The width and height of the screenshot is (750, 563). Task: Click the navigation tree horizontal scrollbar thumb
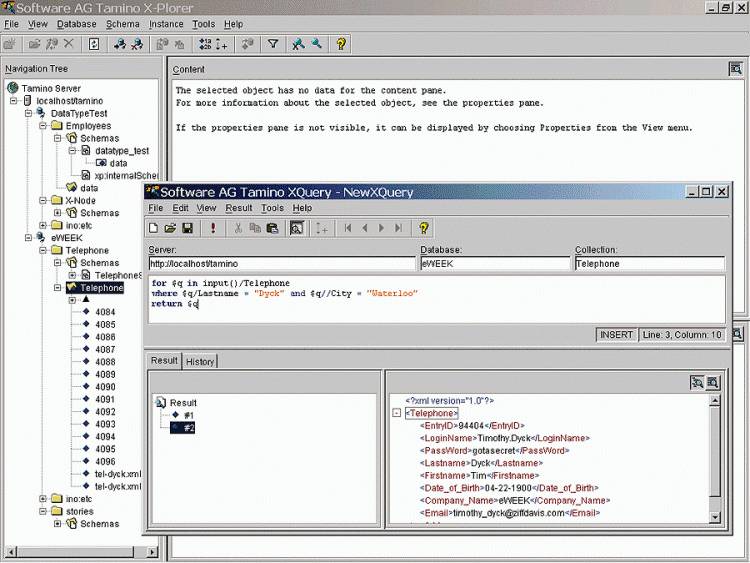click(x=76, y=552)
